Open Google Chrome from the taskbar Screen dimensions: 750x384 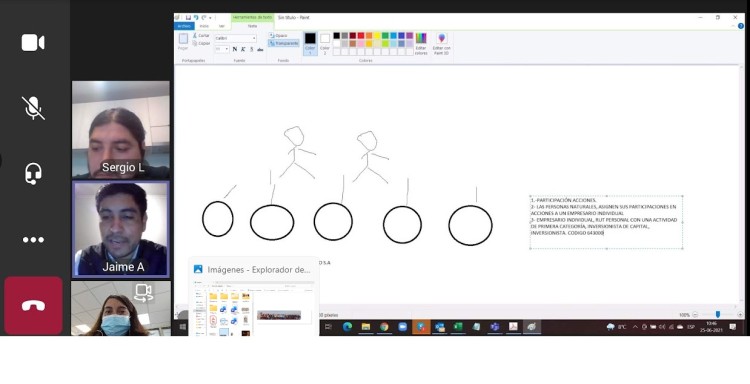pyautogui.click(x=384, y=327)
